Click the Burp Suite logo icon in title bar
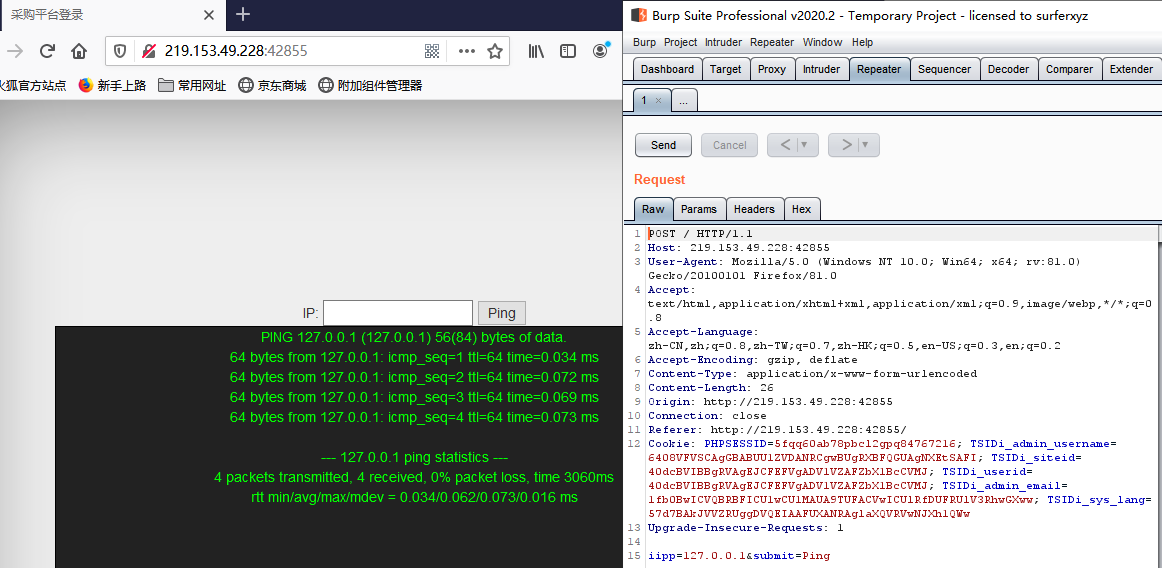1162x568 pixels. coord(638,15)
